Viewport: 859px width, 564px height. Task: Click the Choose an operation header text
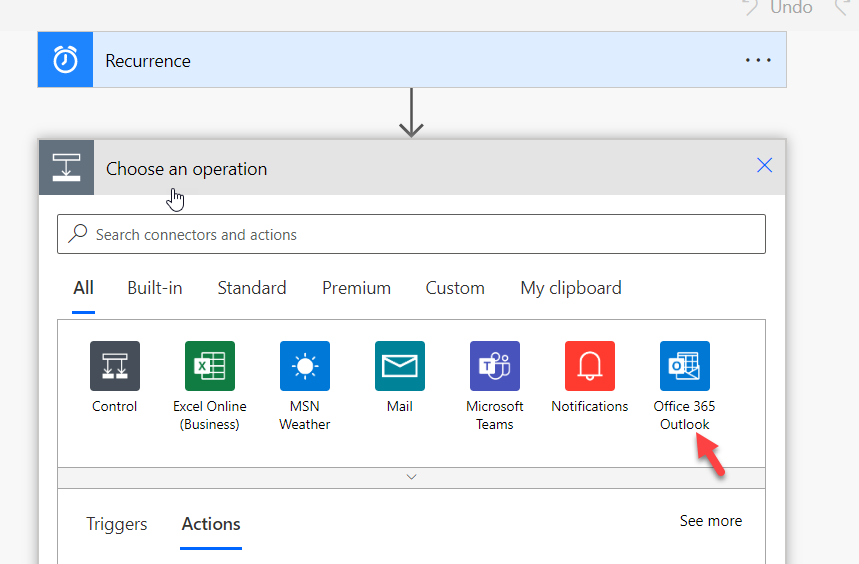pos(186,169)
